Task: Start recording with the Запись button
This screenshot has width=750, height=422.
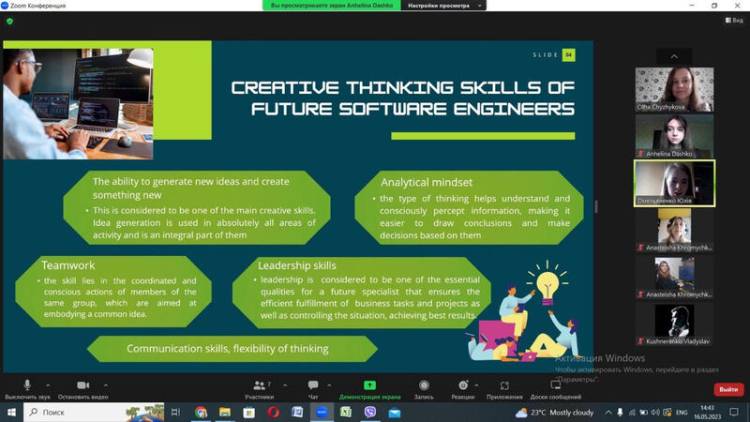Action: 424,386
